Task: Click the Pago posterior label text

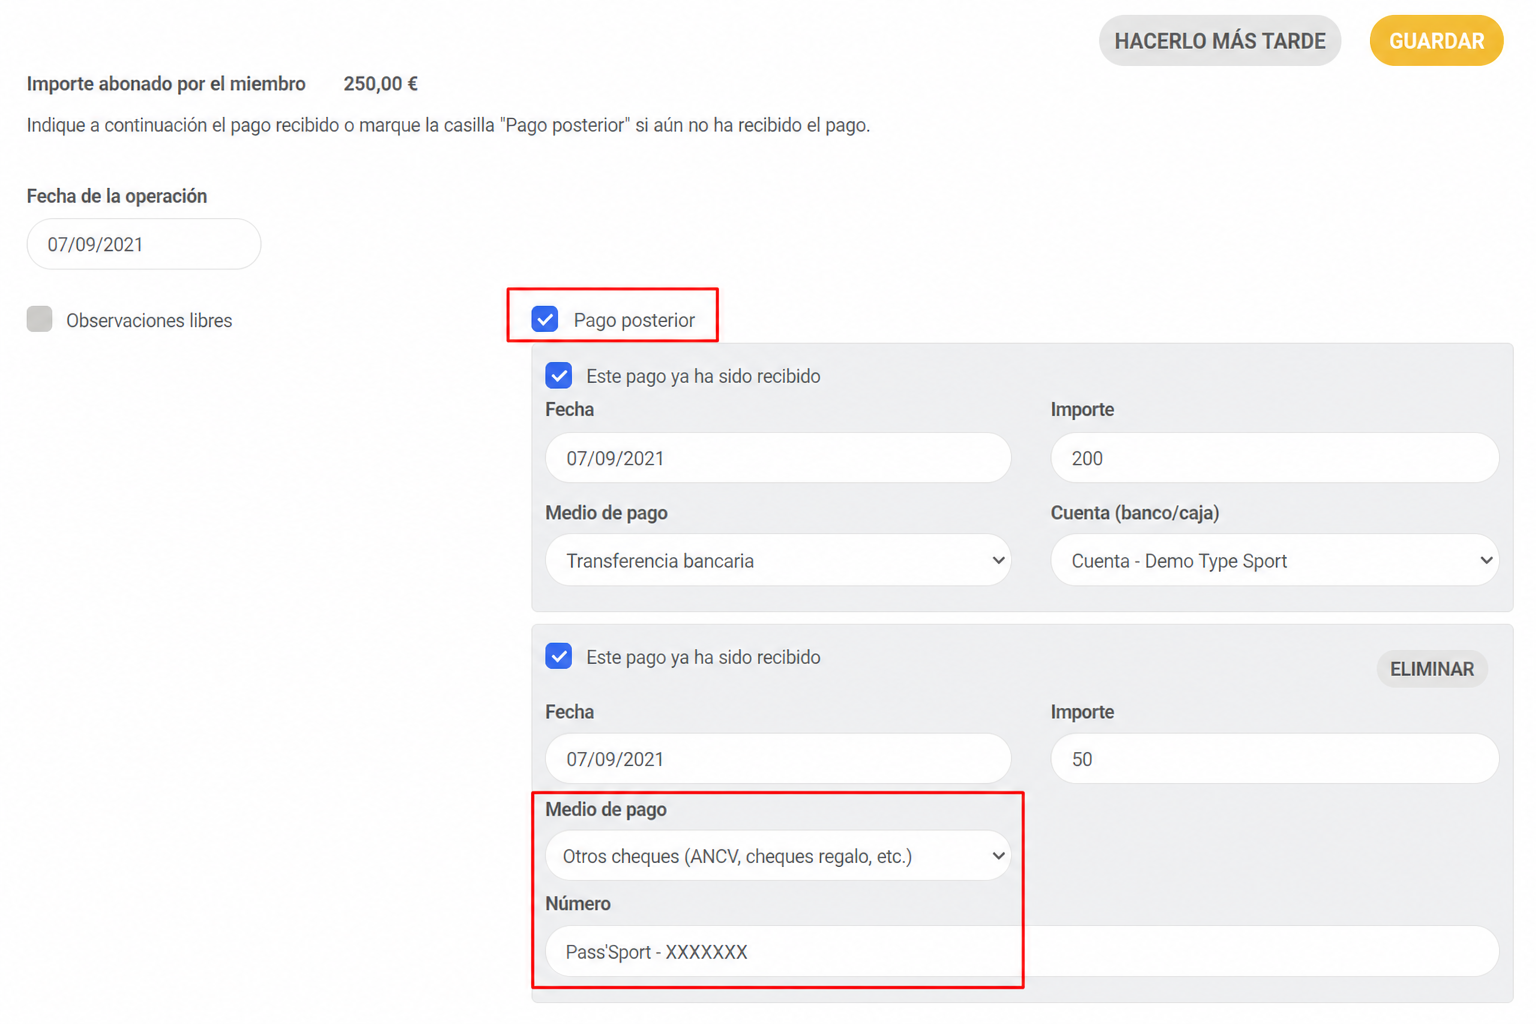Action: [634, 320]
